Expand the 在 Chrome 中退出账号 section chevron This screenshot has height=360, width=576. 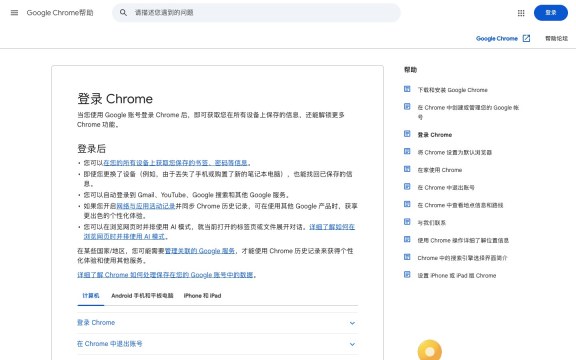tap(352, 344)
